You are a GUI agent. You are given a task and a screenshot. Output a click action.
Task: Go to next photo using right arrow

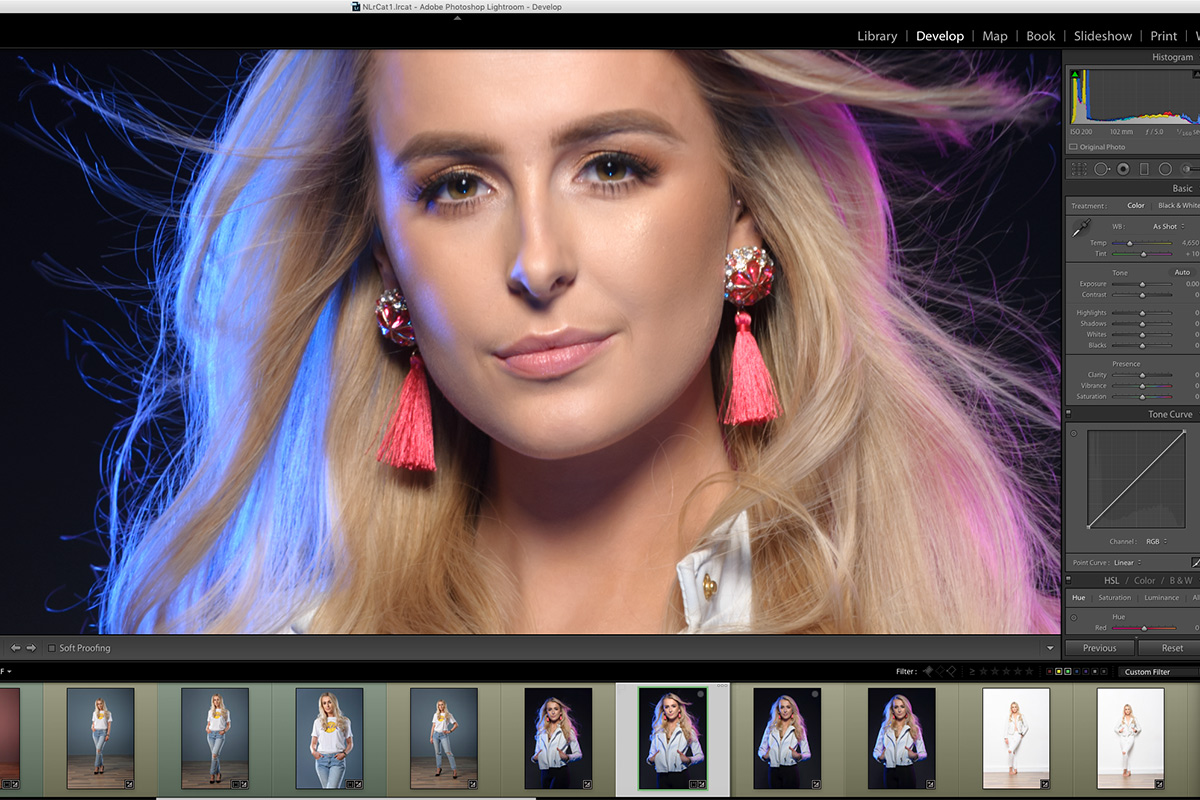click(31, 648)
